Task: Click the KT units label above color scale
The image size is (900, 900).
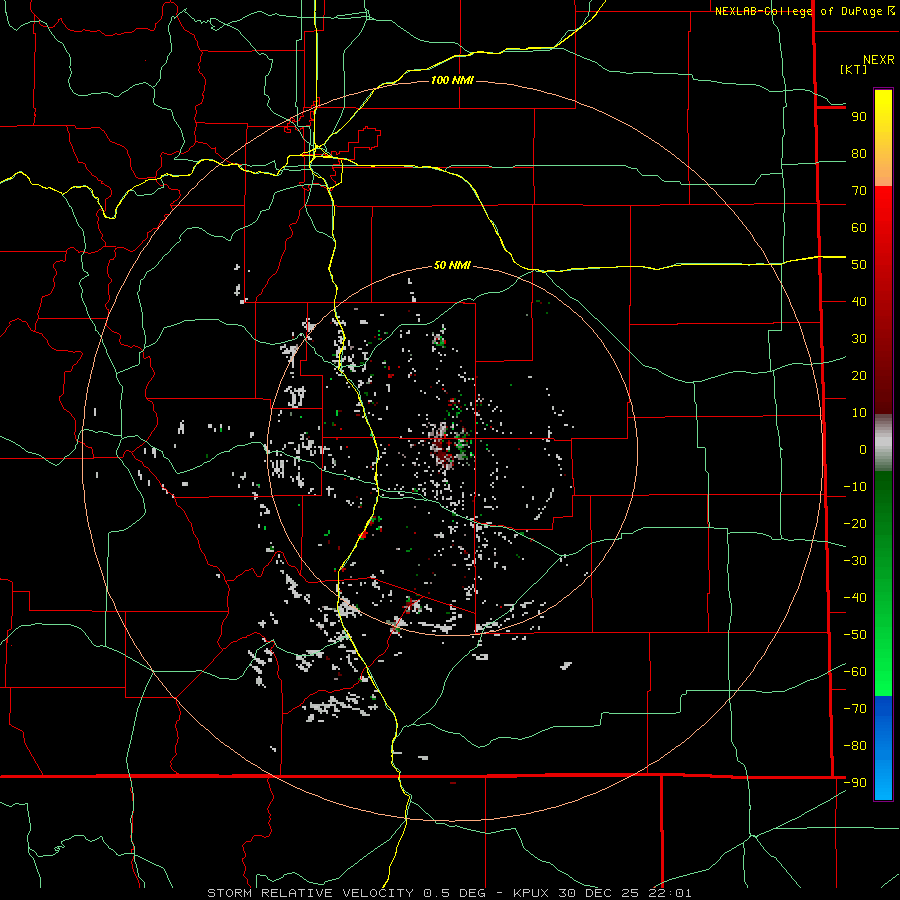Action: tap(853, 69)
